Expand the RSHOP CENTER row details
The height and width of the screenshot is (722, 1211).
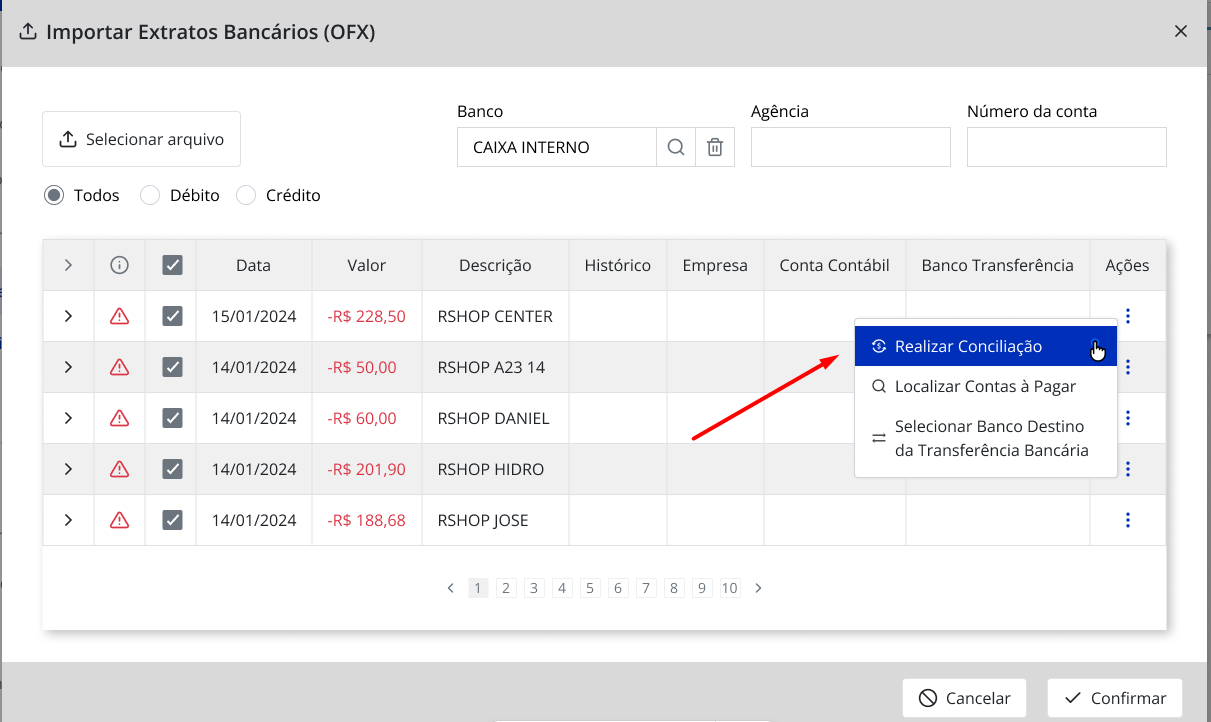68,316
